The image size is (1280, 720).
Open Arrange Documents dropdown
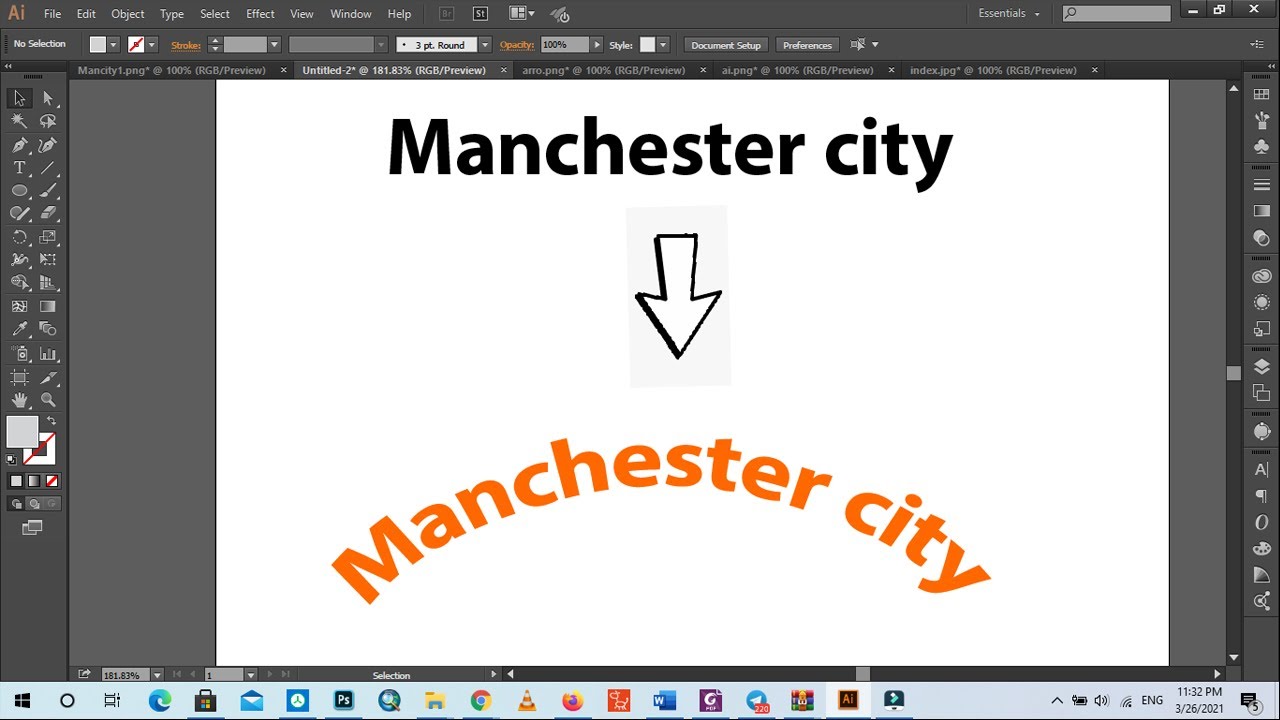[521, 14]
